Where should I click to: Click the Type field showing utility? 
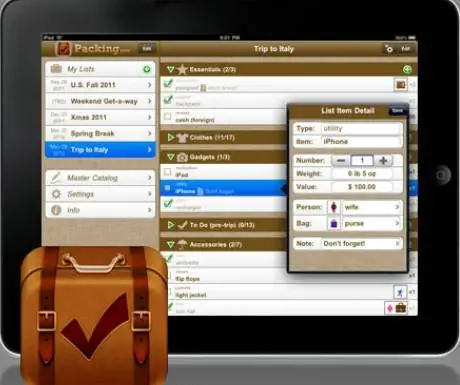tap(361, 128)
